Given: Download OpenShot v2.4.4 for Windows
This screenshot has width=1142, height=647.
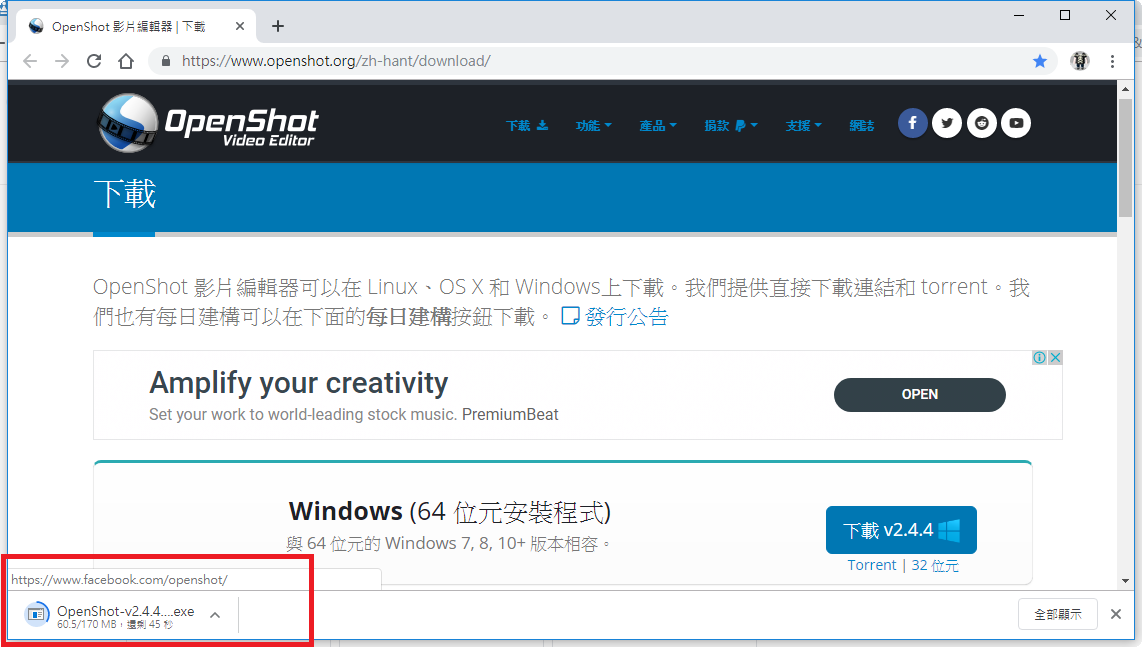Looking at the screenshot, I should click(901, 530).
